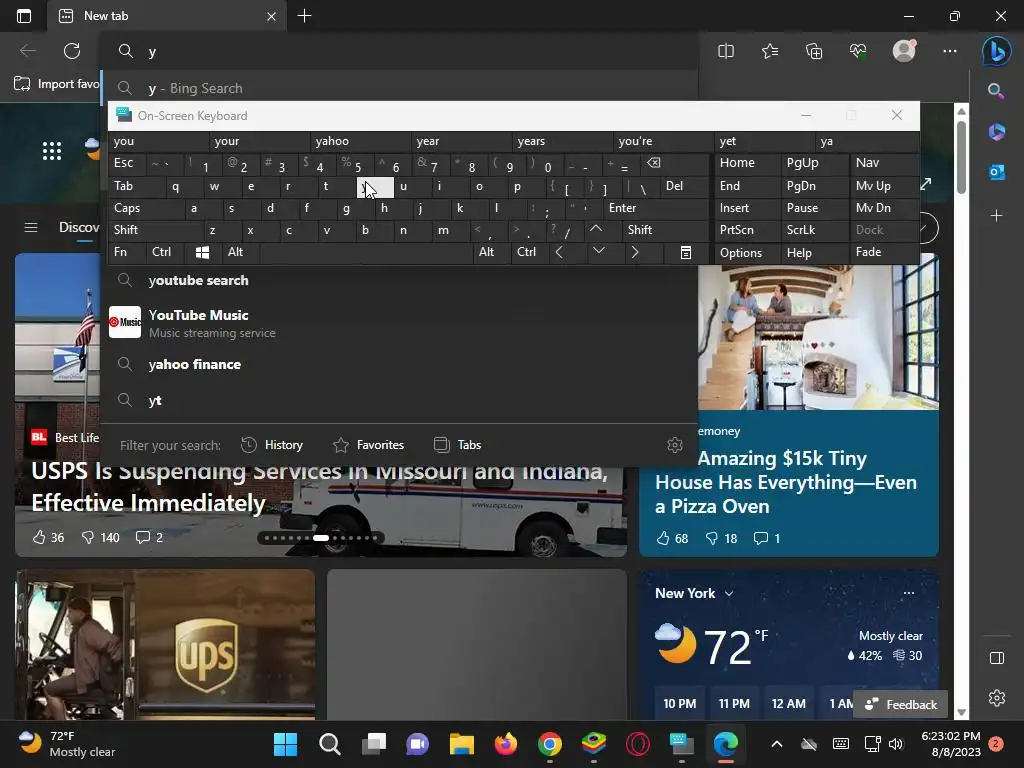The image size is (1024, 768).
Task: Filter suggestions by Tabs
Action: click(x=457, y=445)
